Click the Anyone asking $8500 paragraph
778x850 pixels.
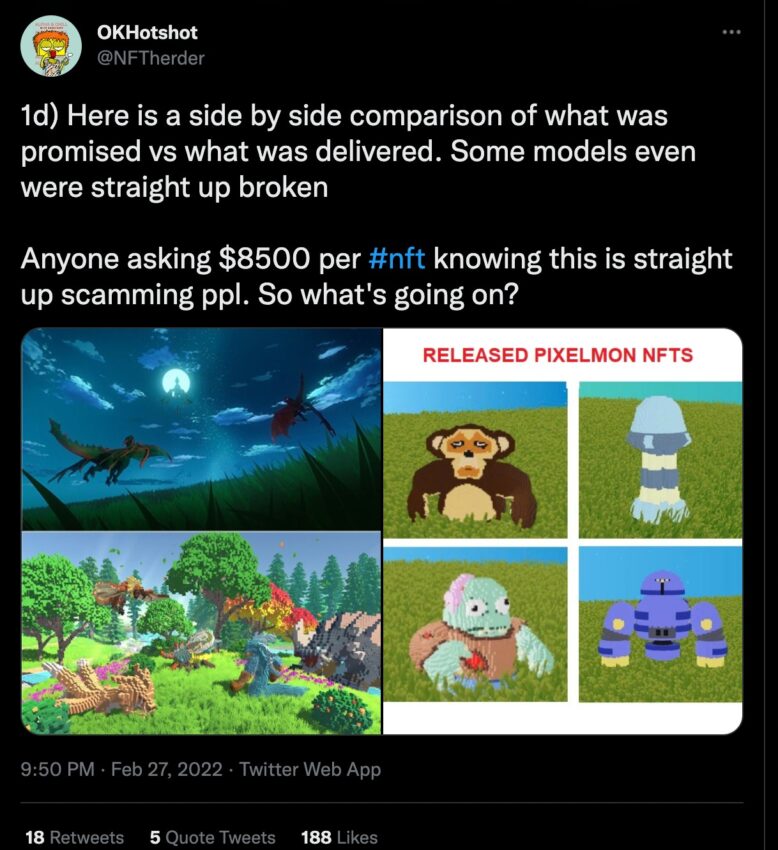(376, 276)
